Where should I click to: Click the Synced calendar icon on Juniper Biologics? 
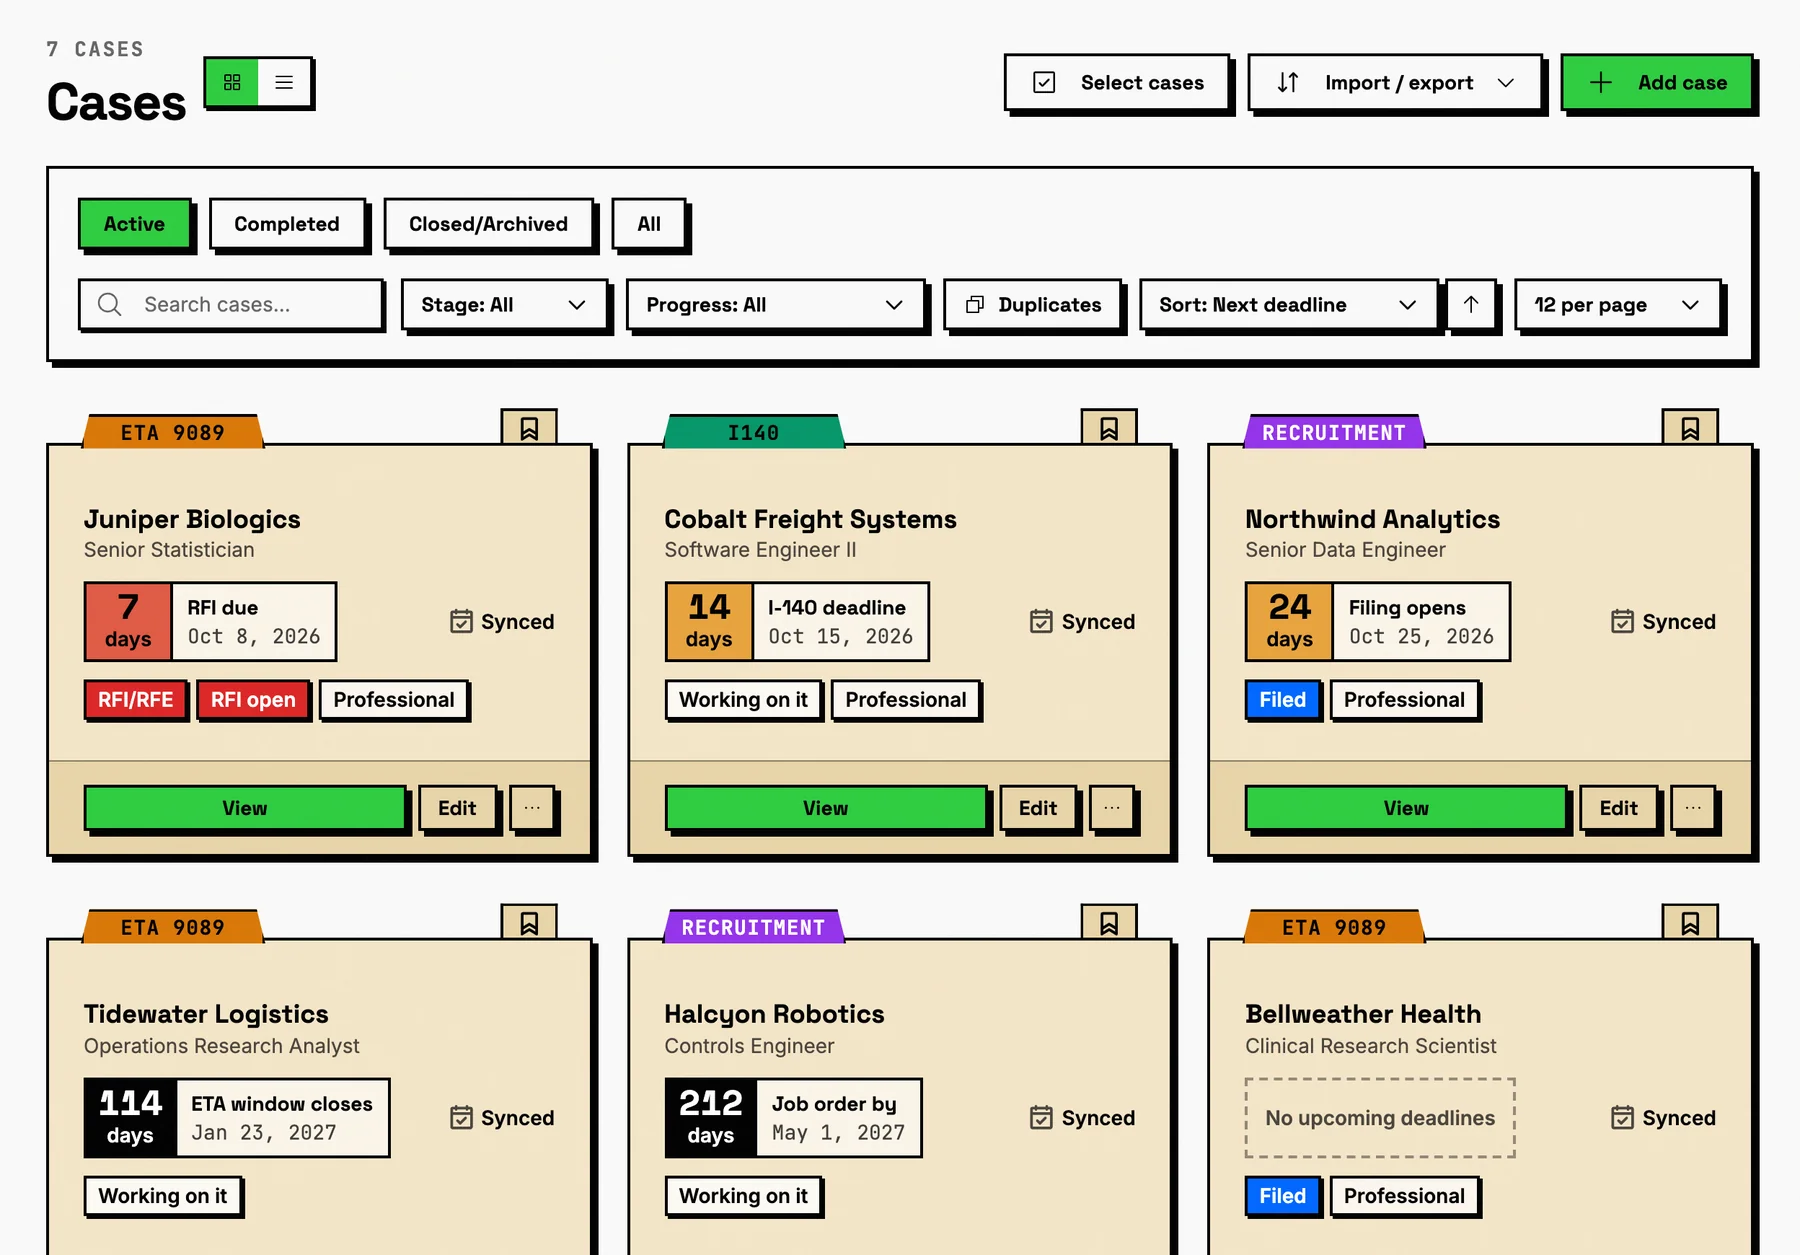coord(461,621)
